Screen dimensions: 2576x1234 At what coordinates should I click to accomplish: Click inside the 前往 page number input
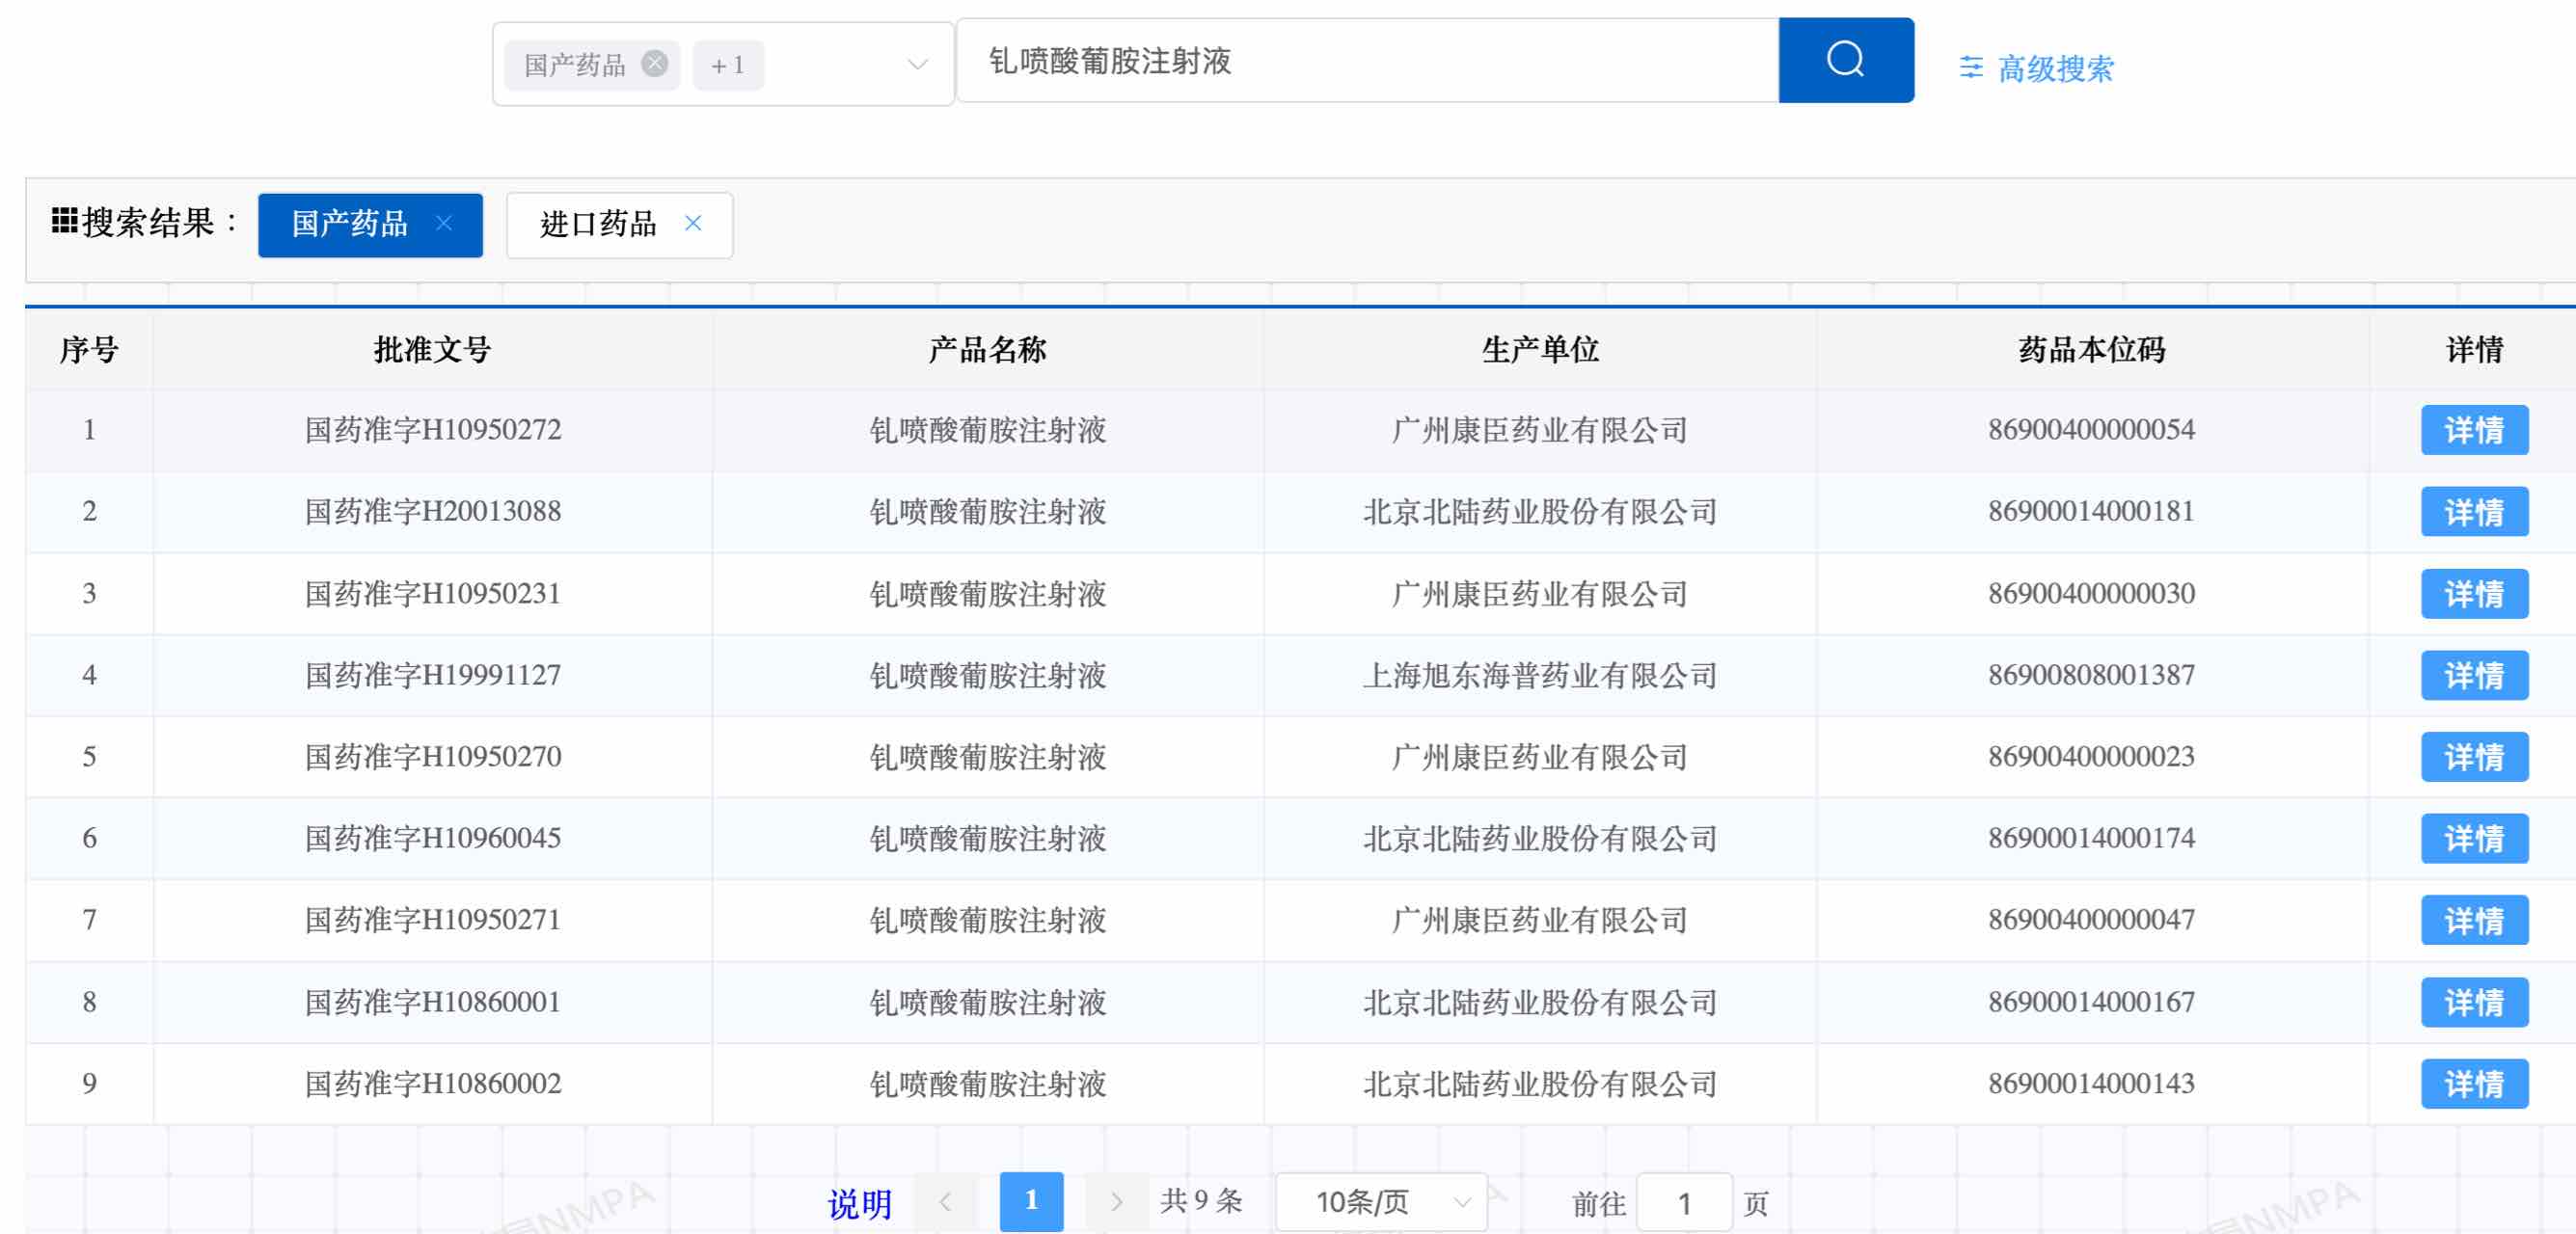click(x=1685, y=1203)
